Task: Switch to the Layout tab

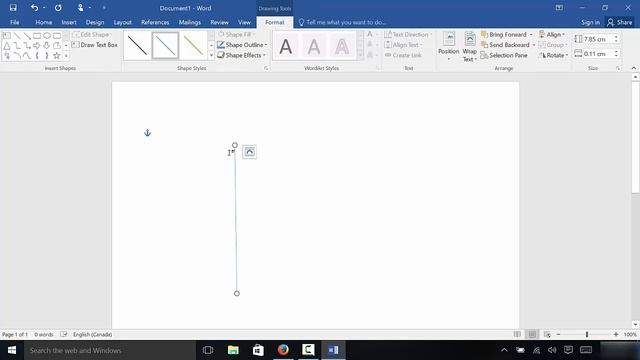Action: 122,22
